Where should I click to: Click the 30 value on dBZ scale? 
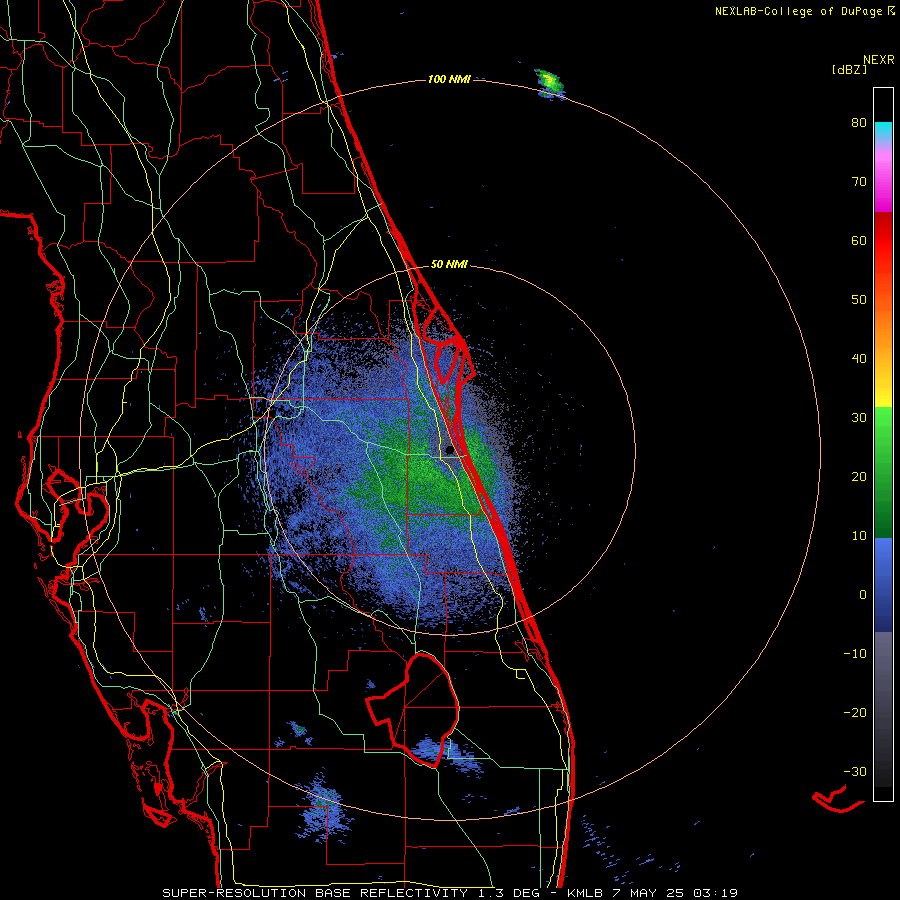point(859,418)
